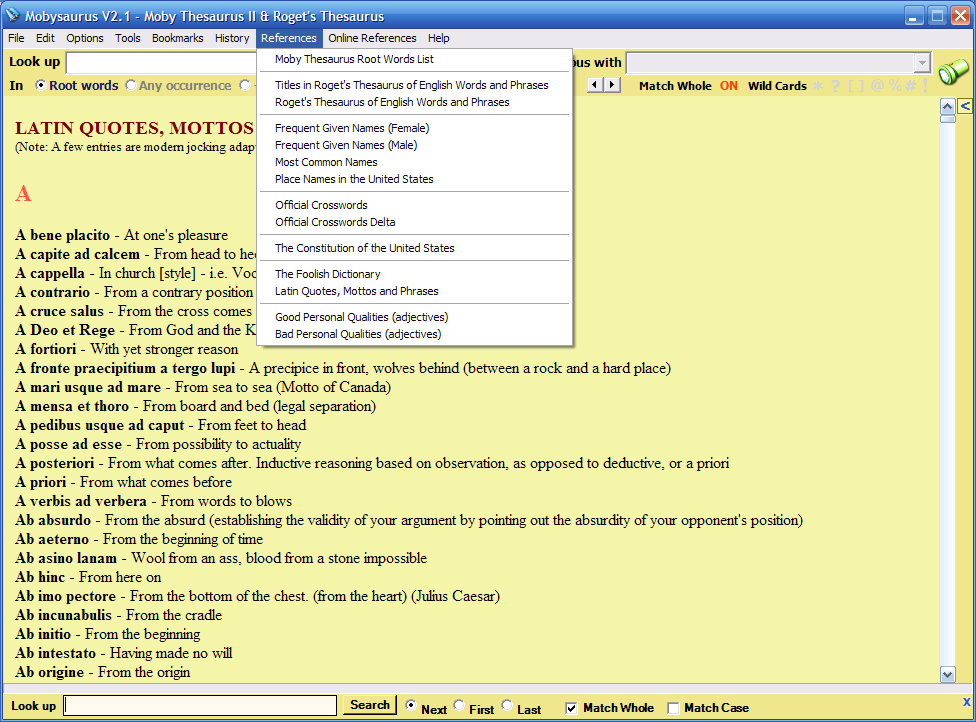Open The Foolish Dictionary
Viewport: 976px width, 722px height.
click(415, 274)
